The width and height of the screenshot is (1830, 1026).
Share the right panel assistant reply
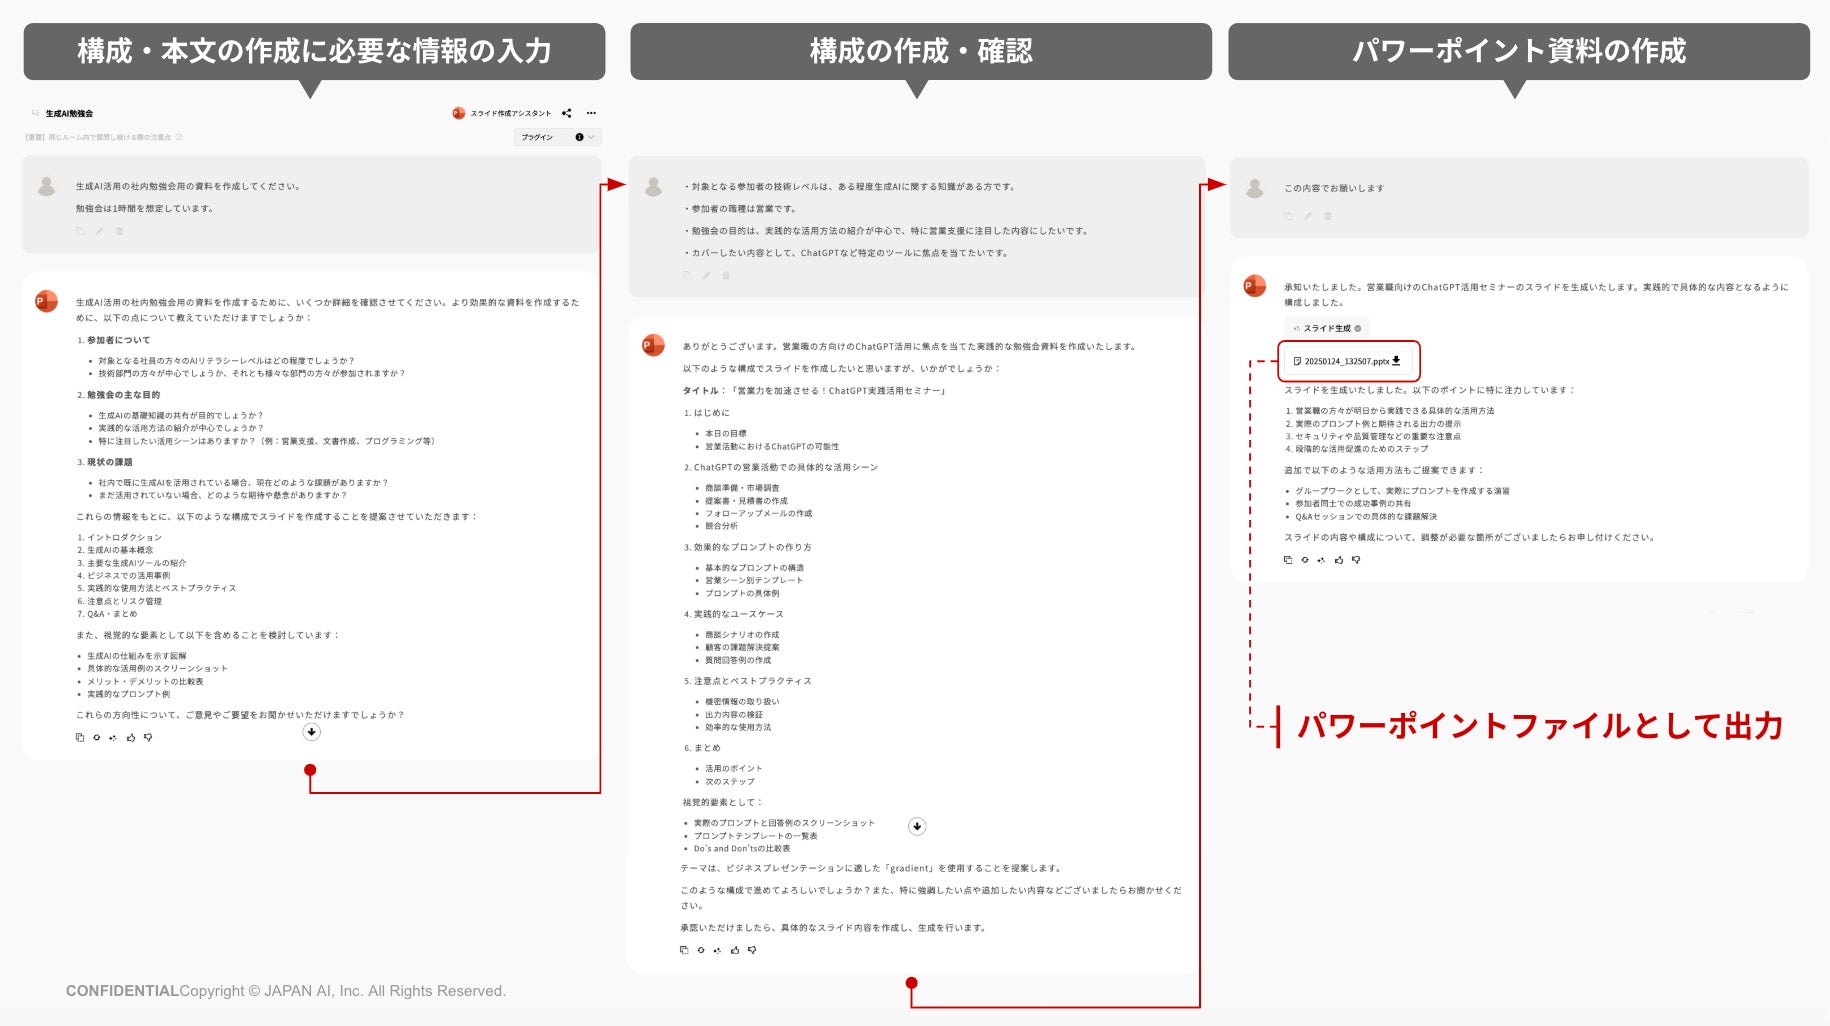tap(1321, 560)
